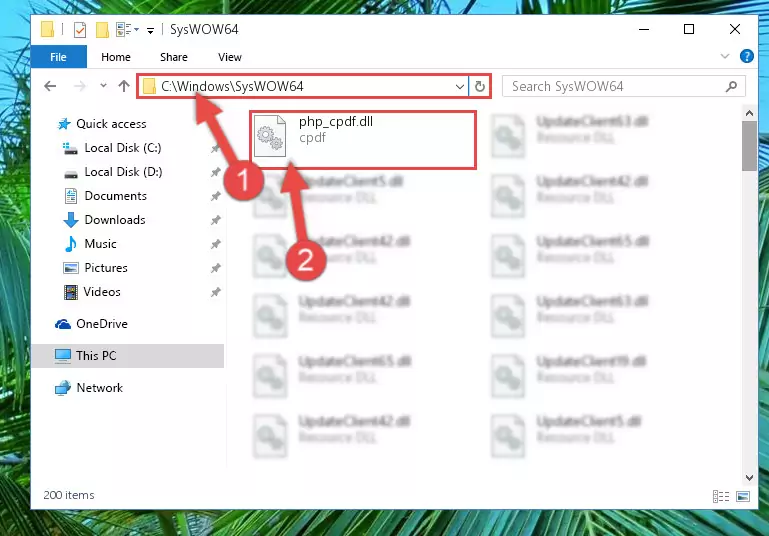The height and width of the screenshot is (536, 769).
Task: Select This PC in navigation pane
Action: coord(128,356)
